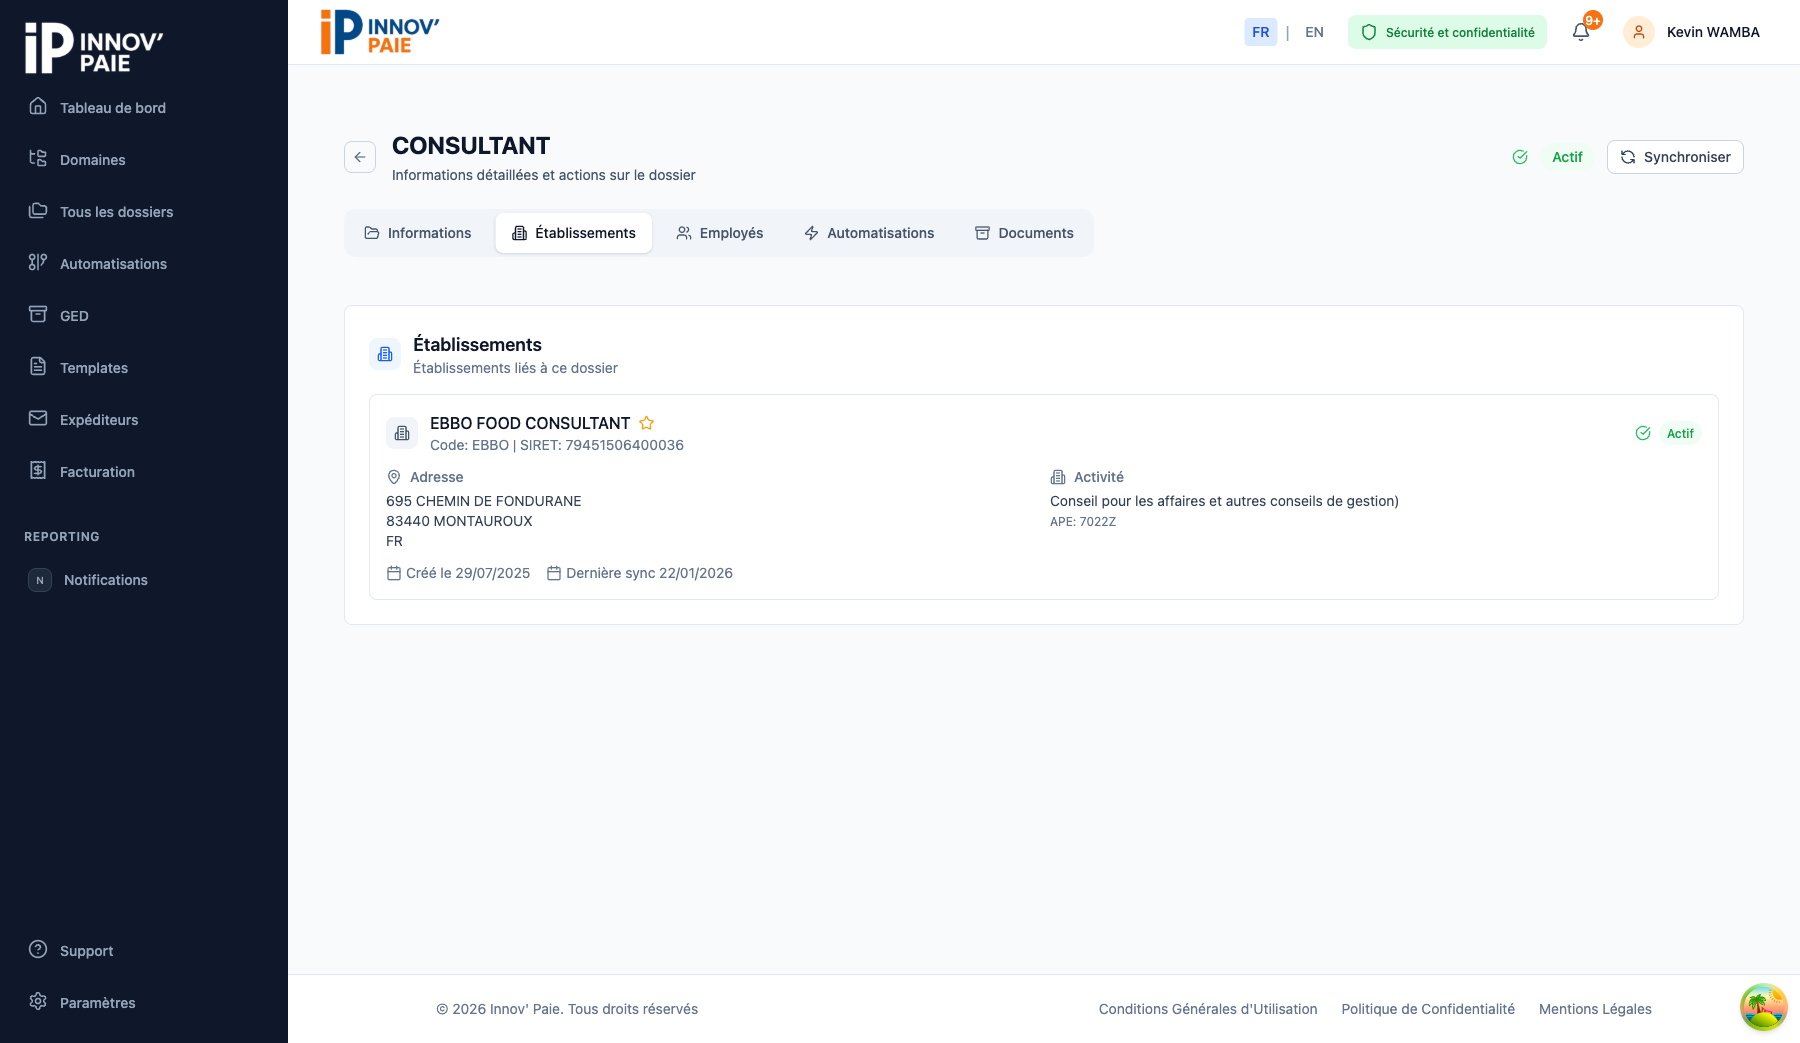The image size is (1800, 1043).
Task: Click the Synchroniser button
Action: (1675, 157)
